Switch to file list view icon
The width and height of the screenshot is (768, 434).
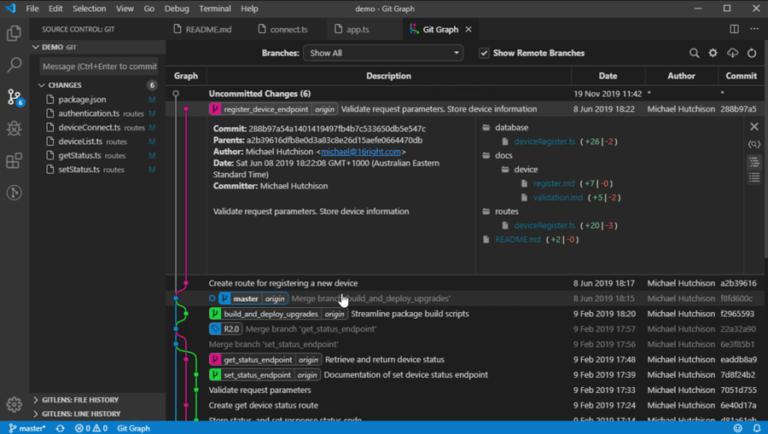(754, 177)
